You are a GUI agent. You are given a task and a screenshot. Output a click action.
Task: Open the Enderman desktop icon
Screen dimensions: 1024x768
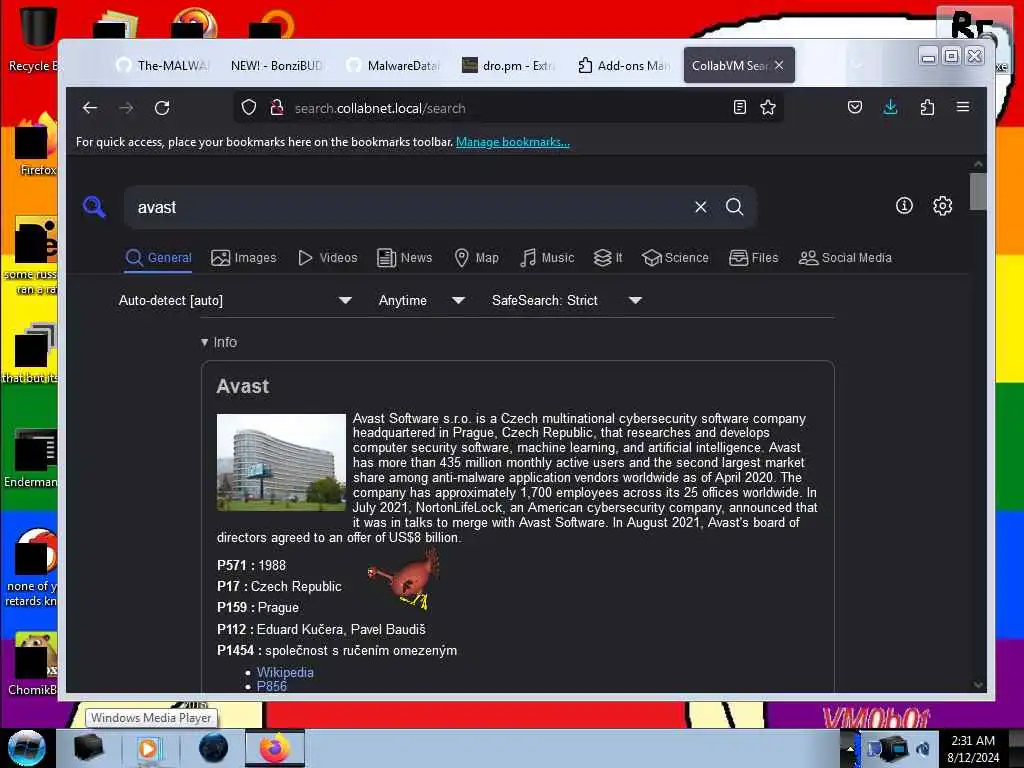31,458
